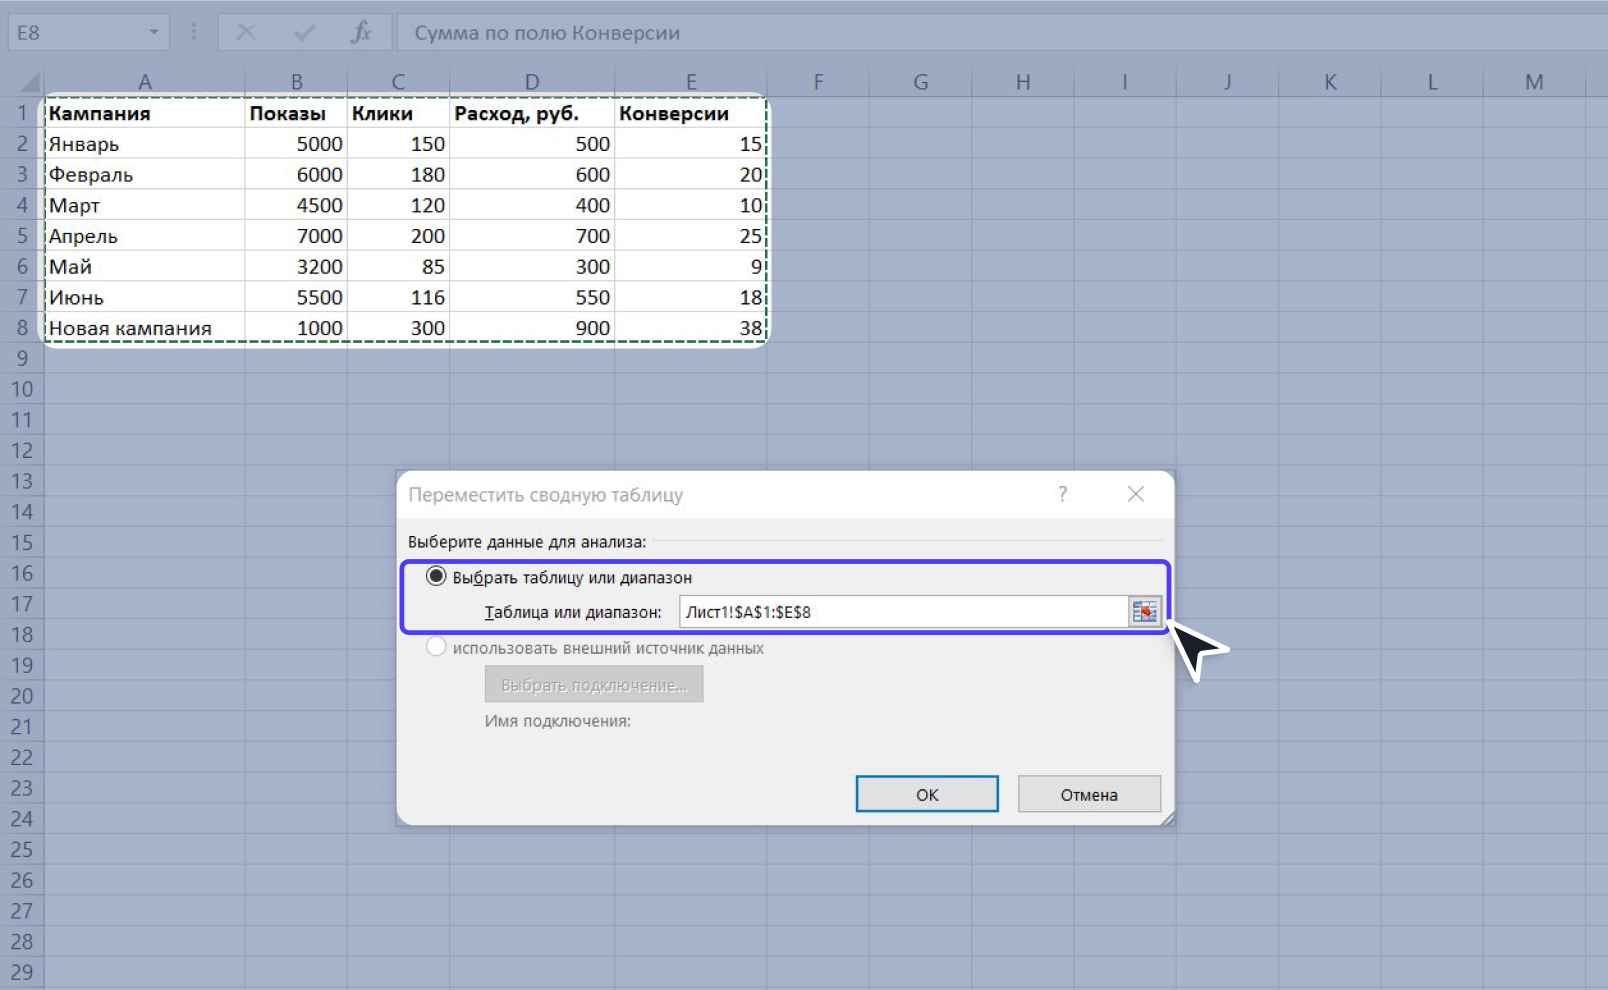
Task: Click the cell with value 7000
Action: click(296, 236)
